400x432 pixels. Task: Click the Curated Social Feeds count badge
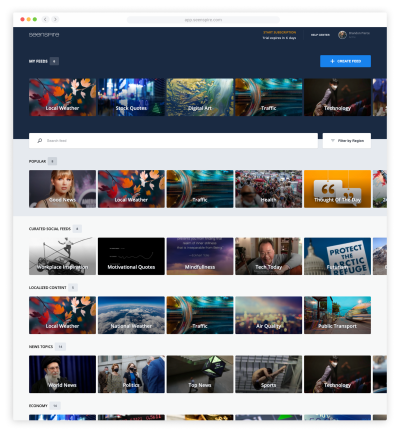[x=77, y=229]
